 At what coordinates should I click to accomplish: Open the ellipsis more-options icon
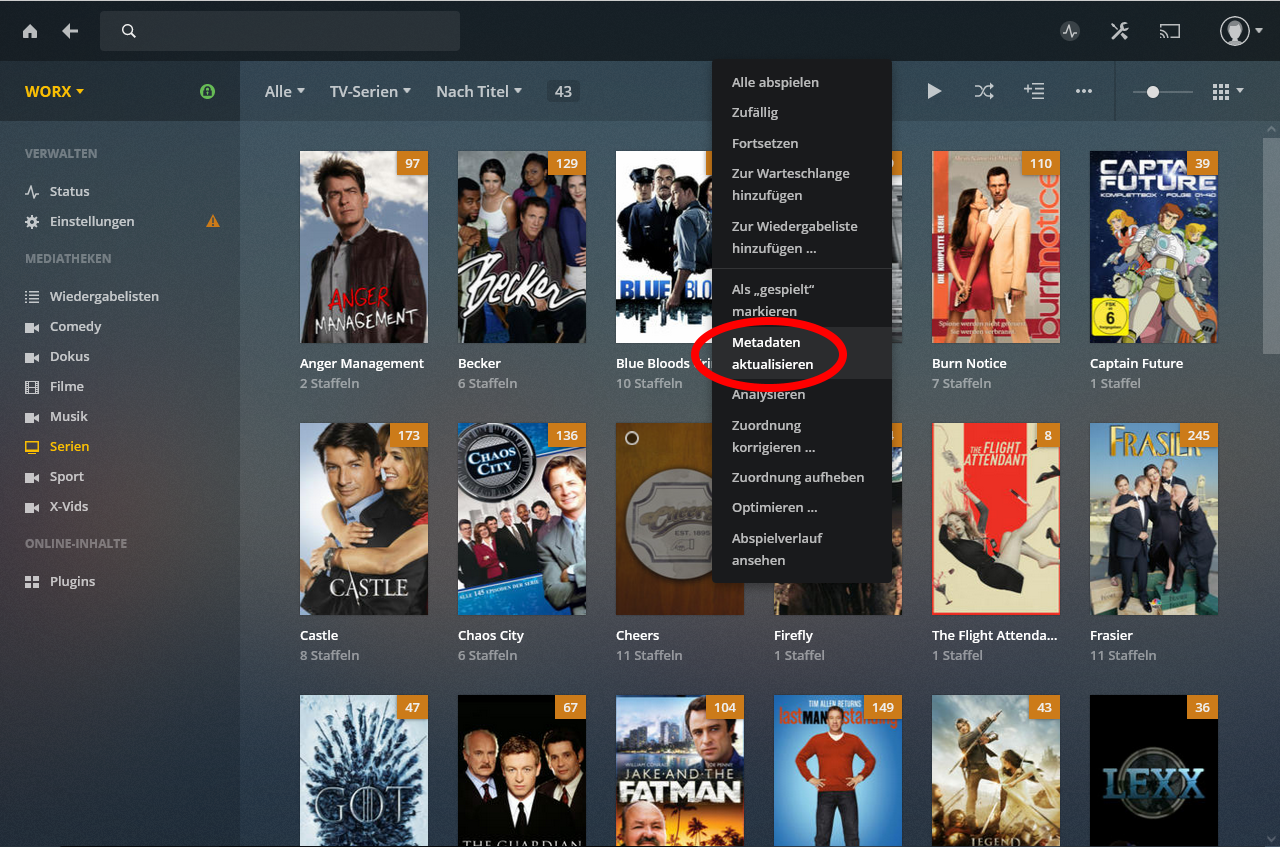point(1084,91)
